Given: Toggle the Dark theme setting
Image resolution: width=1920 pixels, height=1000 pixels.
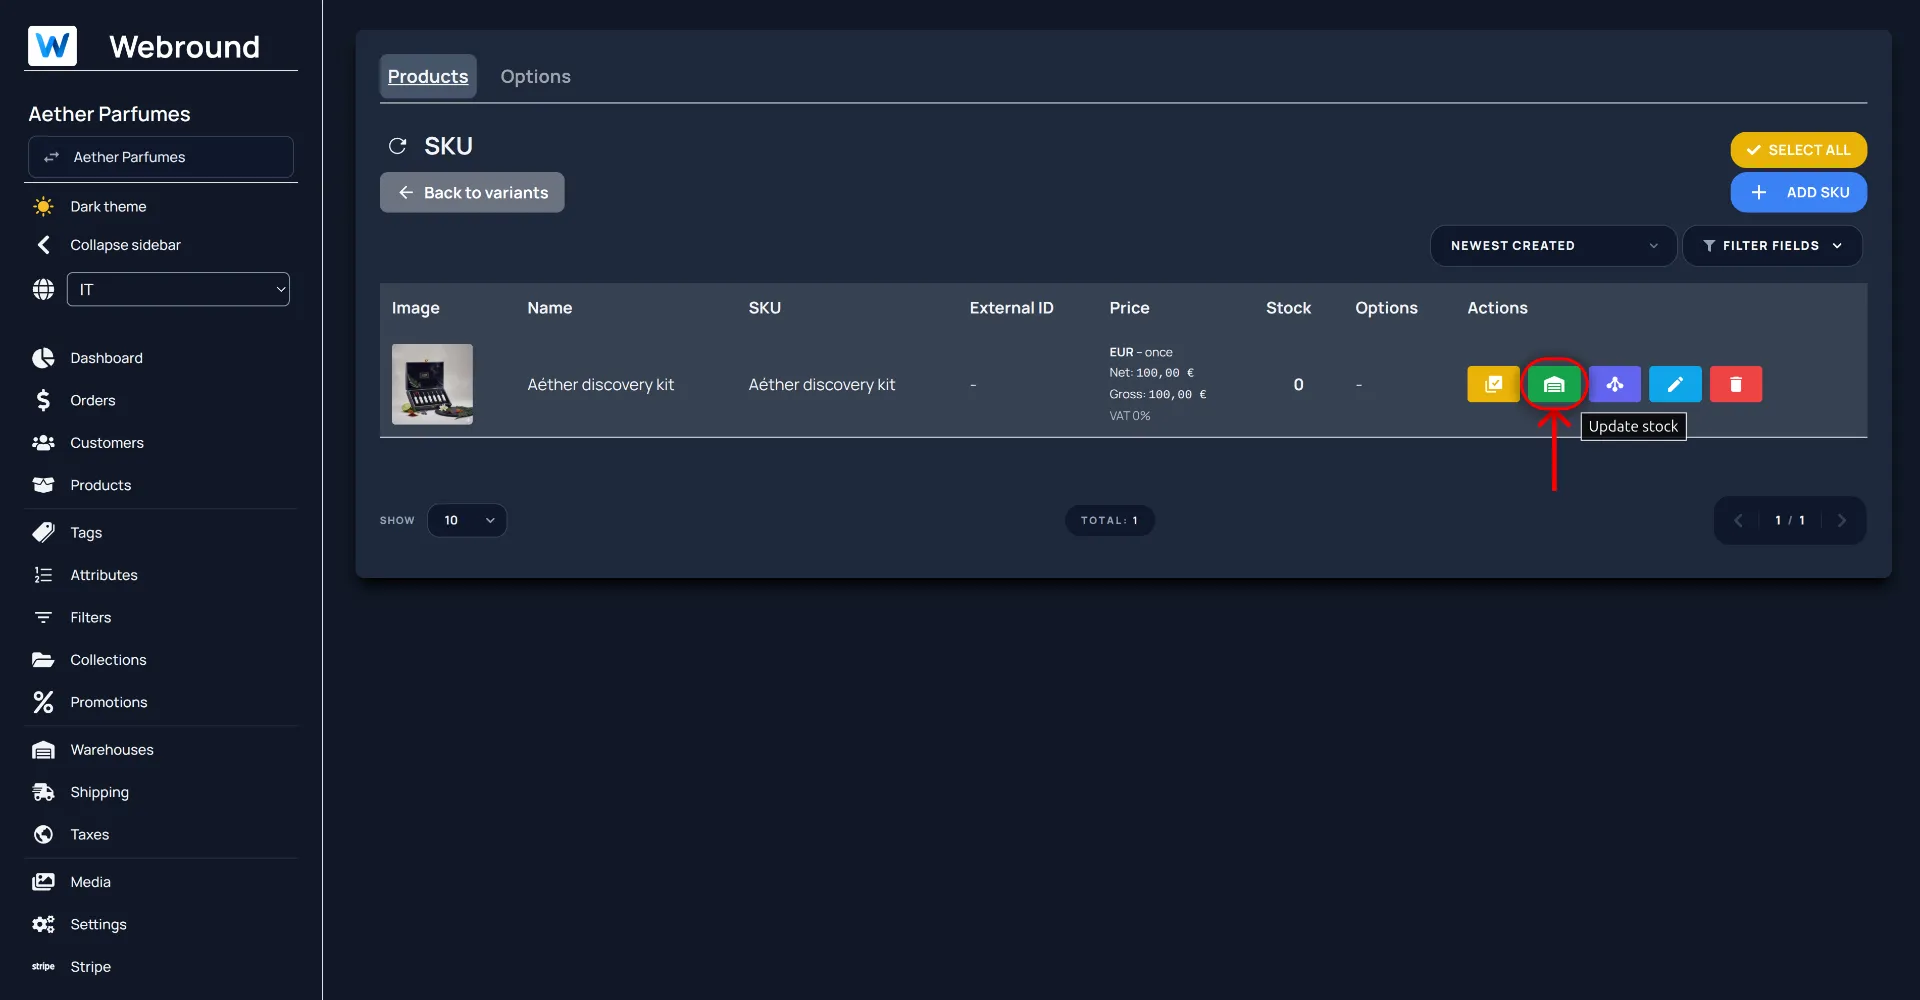Looking at the screenshot, I should tap(107, 207).
